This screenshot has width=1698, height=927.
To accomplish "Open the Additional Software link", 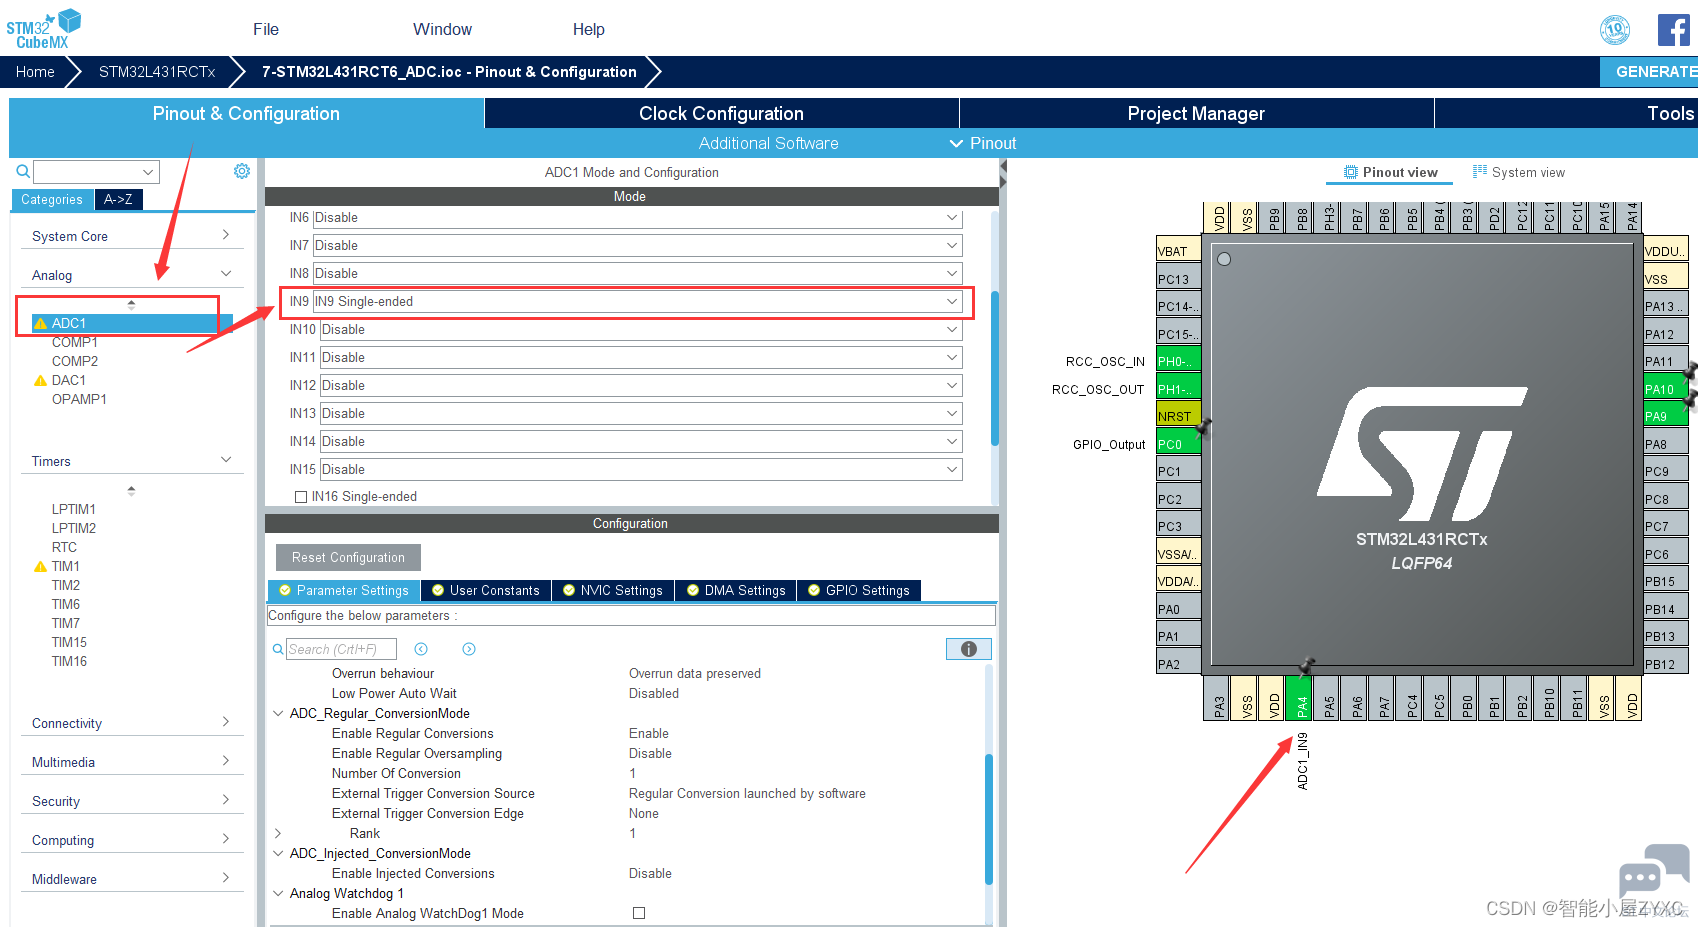I will coord(768,143).
